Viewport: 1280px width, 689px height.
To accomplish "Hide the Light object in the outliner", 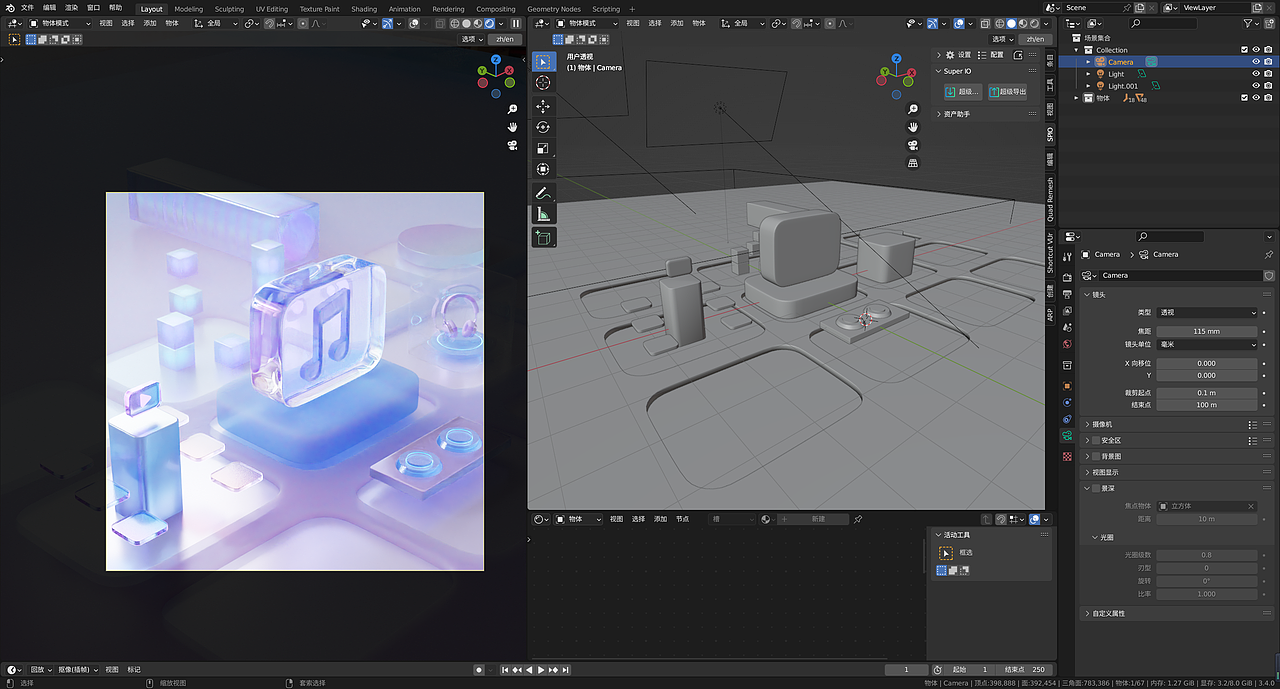I will click(1256, 74).
